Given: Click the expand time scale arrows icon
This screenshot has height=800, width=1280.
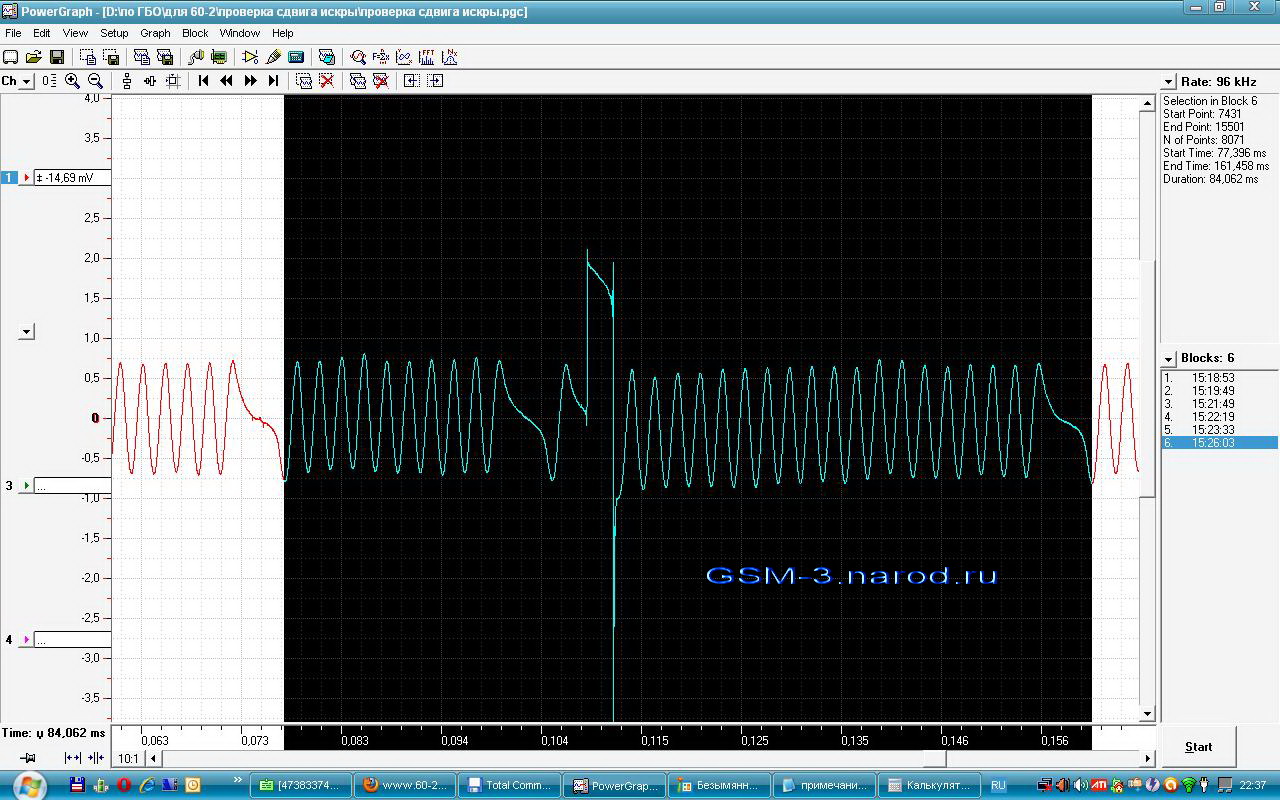Looking at the screenshot, I should coord(73,758).
